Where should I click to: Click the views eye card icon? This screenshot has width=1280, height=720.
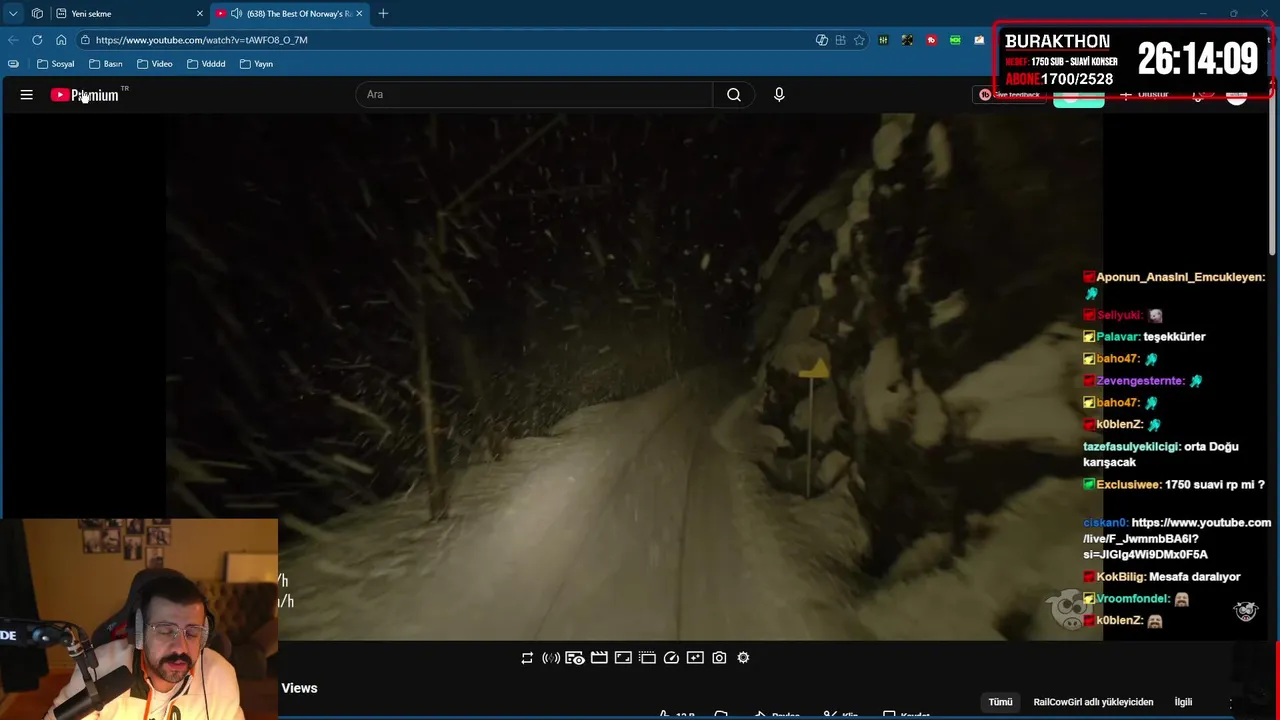(x=575, y=658)
